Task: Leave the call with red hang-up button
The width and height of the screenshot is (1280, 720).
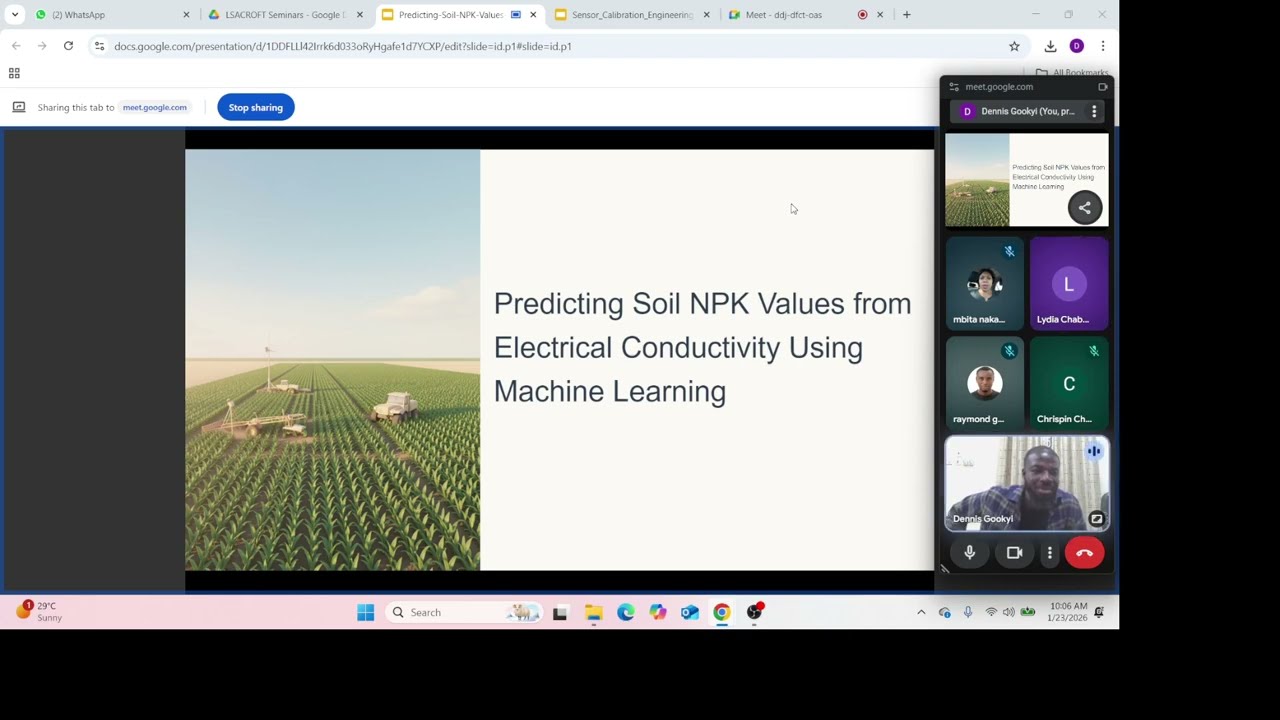Action: [1085, 552]
